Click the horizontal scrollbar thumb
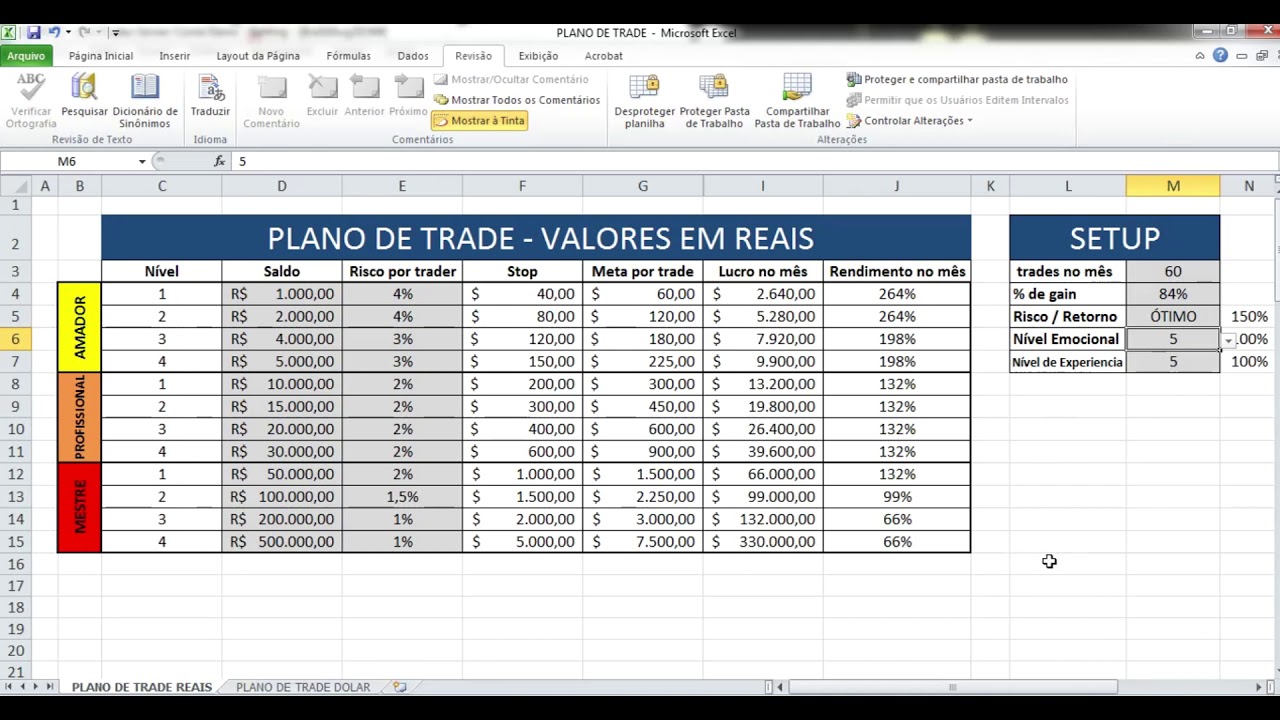This screenshot has height=720, width=1280. tap(953, 687)
